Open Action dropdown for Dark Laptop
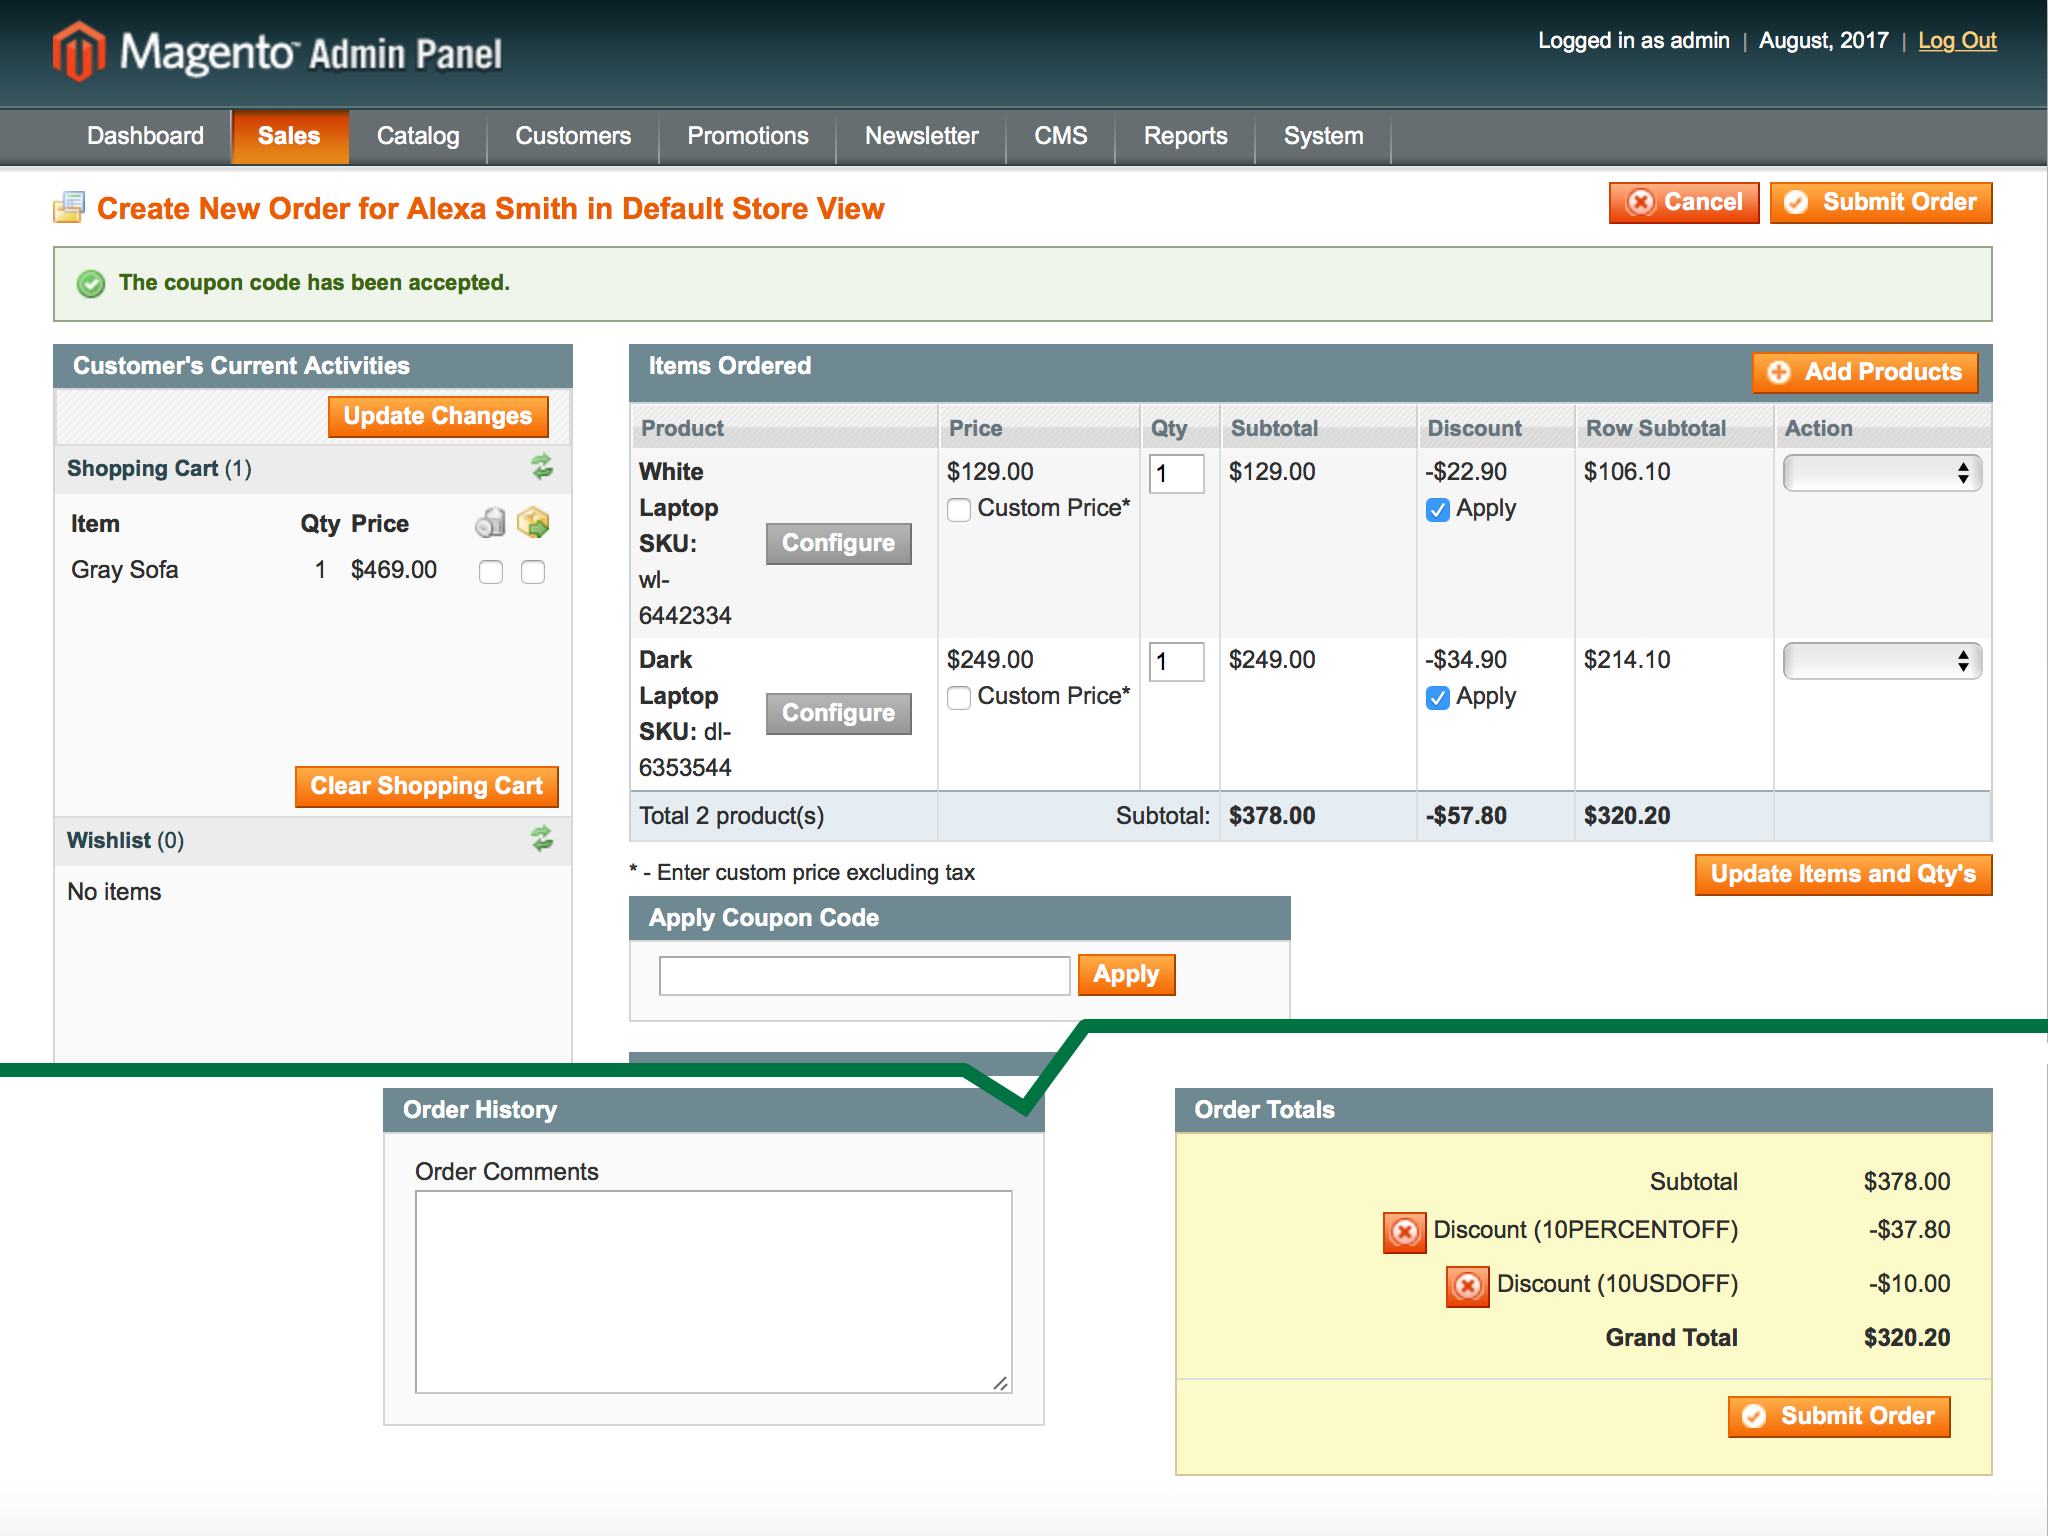Image resolution: width=2048 pixels, height=1536 pixels. (1881, 661)
